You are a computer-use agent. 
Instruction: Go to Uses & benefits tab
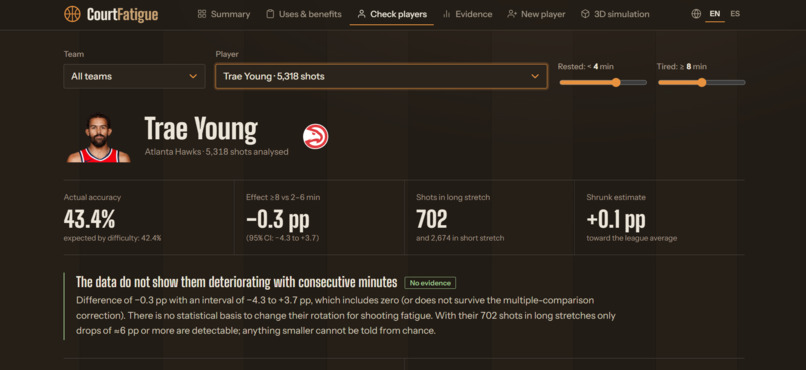pos(303,14)
